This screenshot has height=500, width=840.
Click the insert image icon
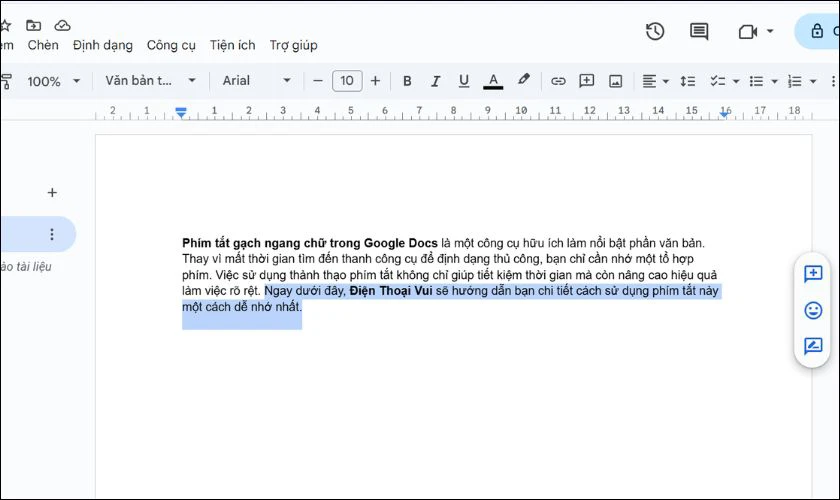616,81
